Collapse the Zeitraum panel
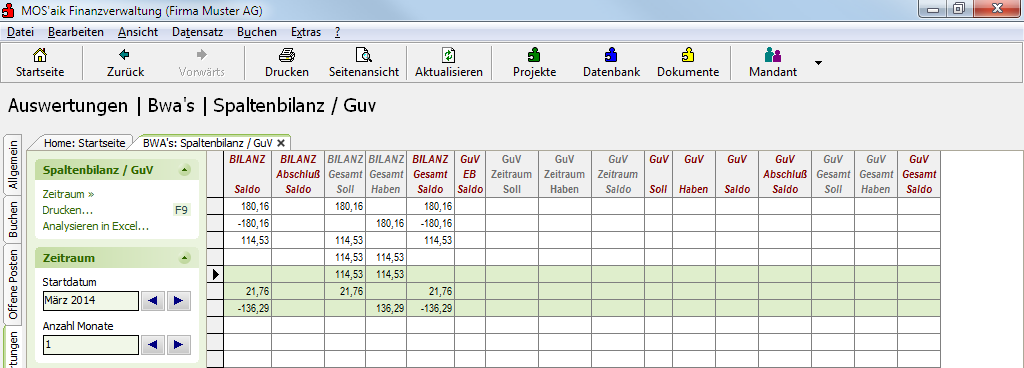 [185, 258]
